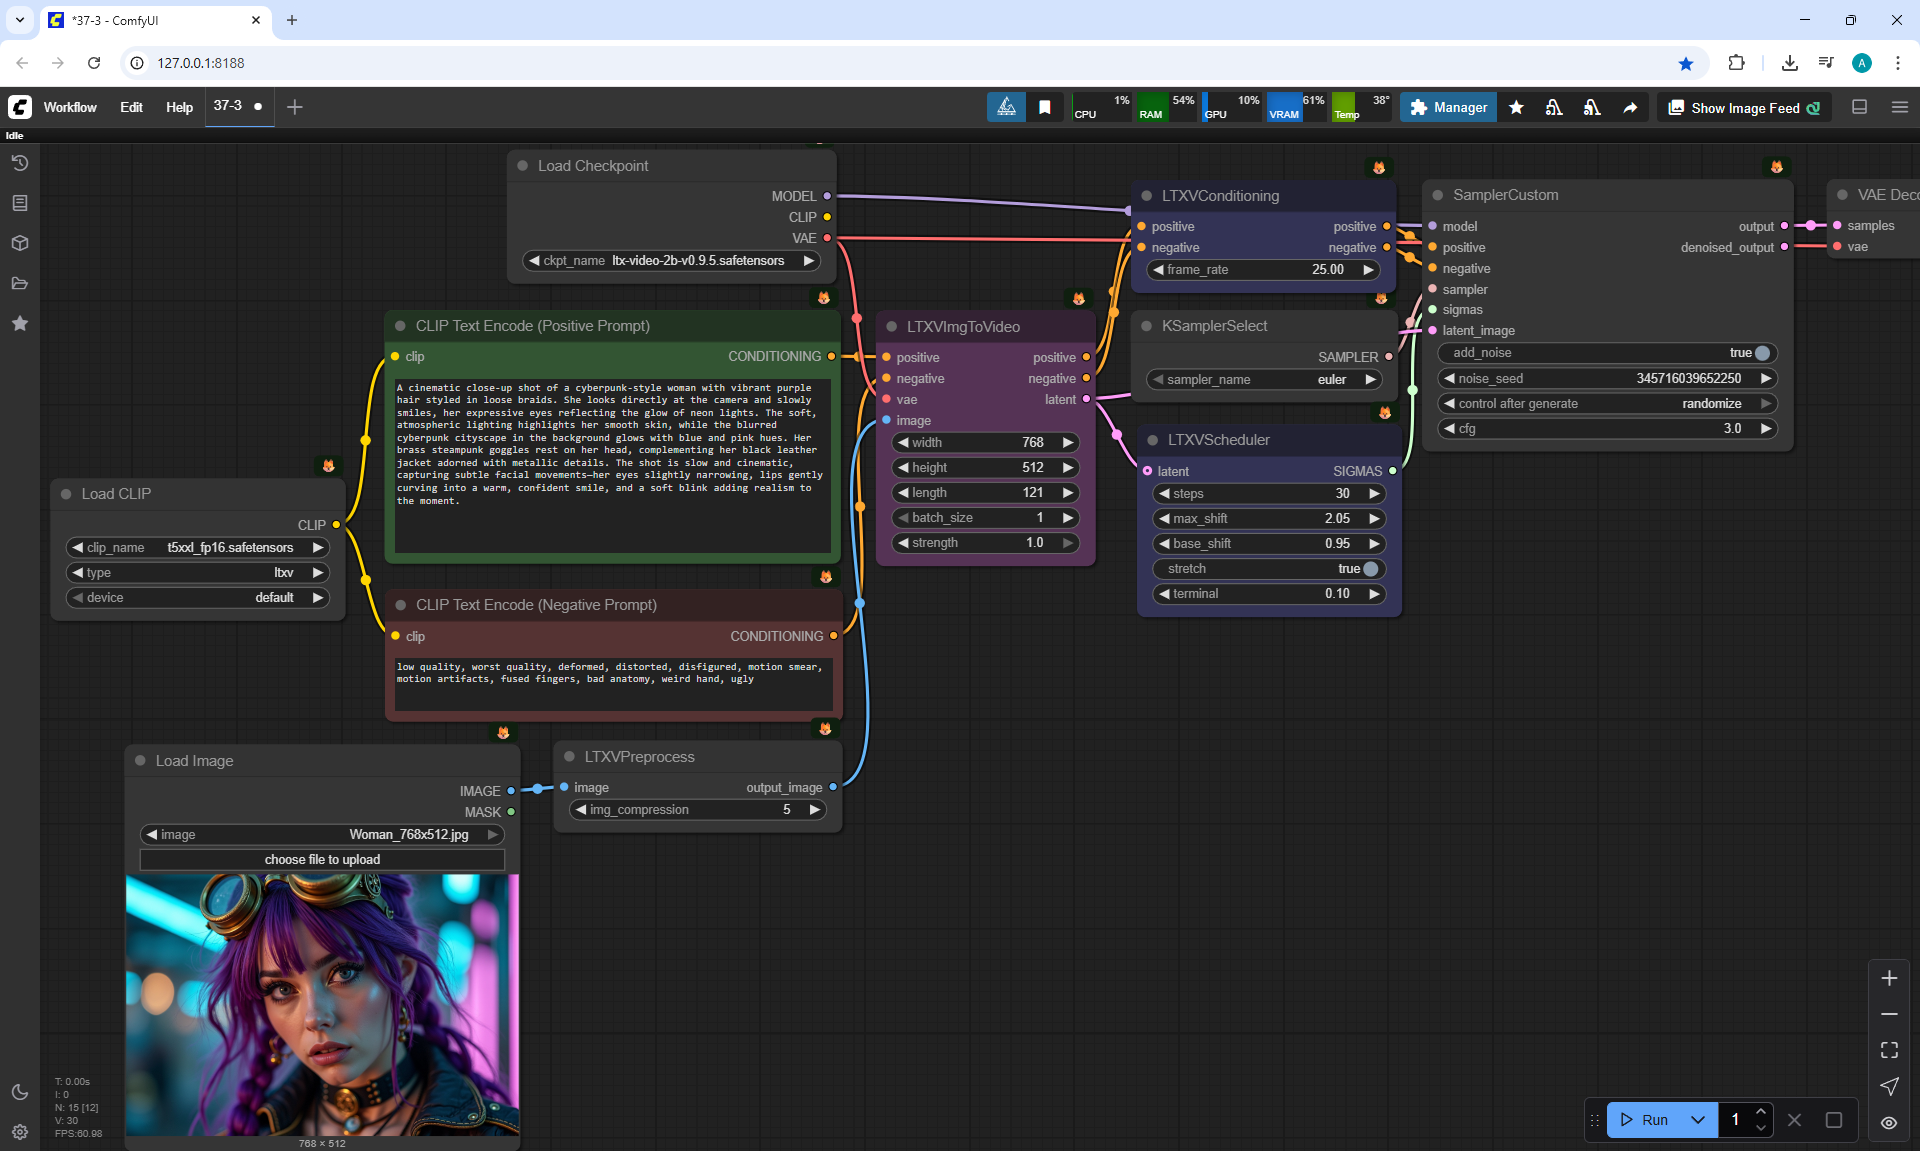Click the positive prompt text area
Viewport: 1920px width, 1151px height.
pos(611,465)
